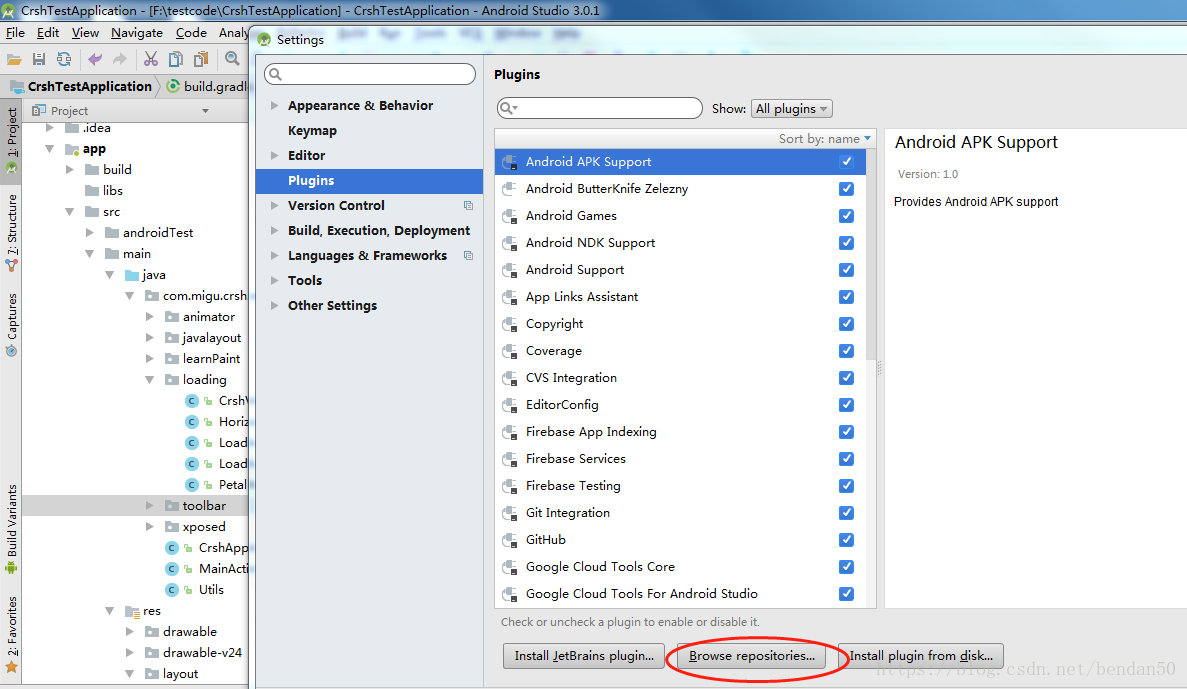This screenshot has width=1187, height=689.
Task: Click the Paste toolbar icon
Action: [201, 59]
